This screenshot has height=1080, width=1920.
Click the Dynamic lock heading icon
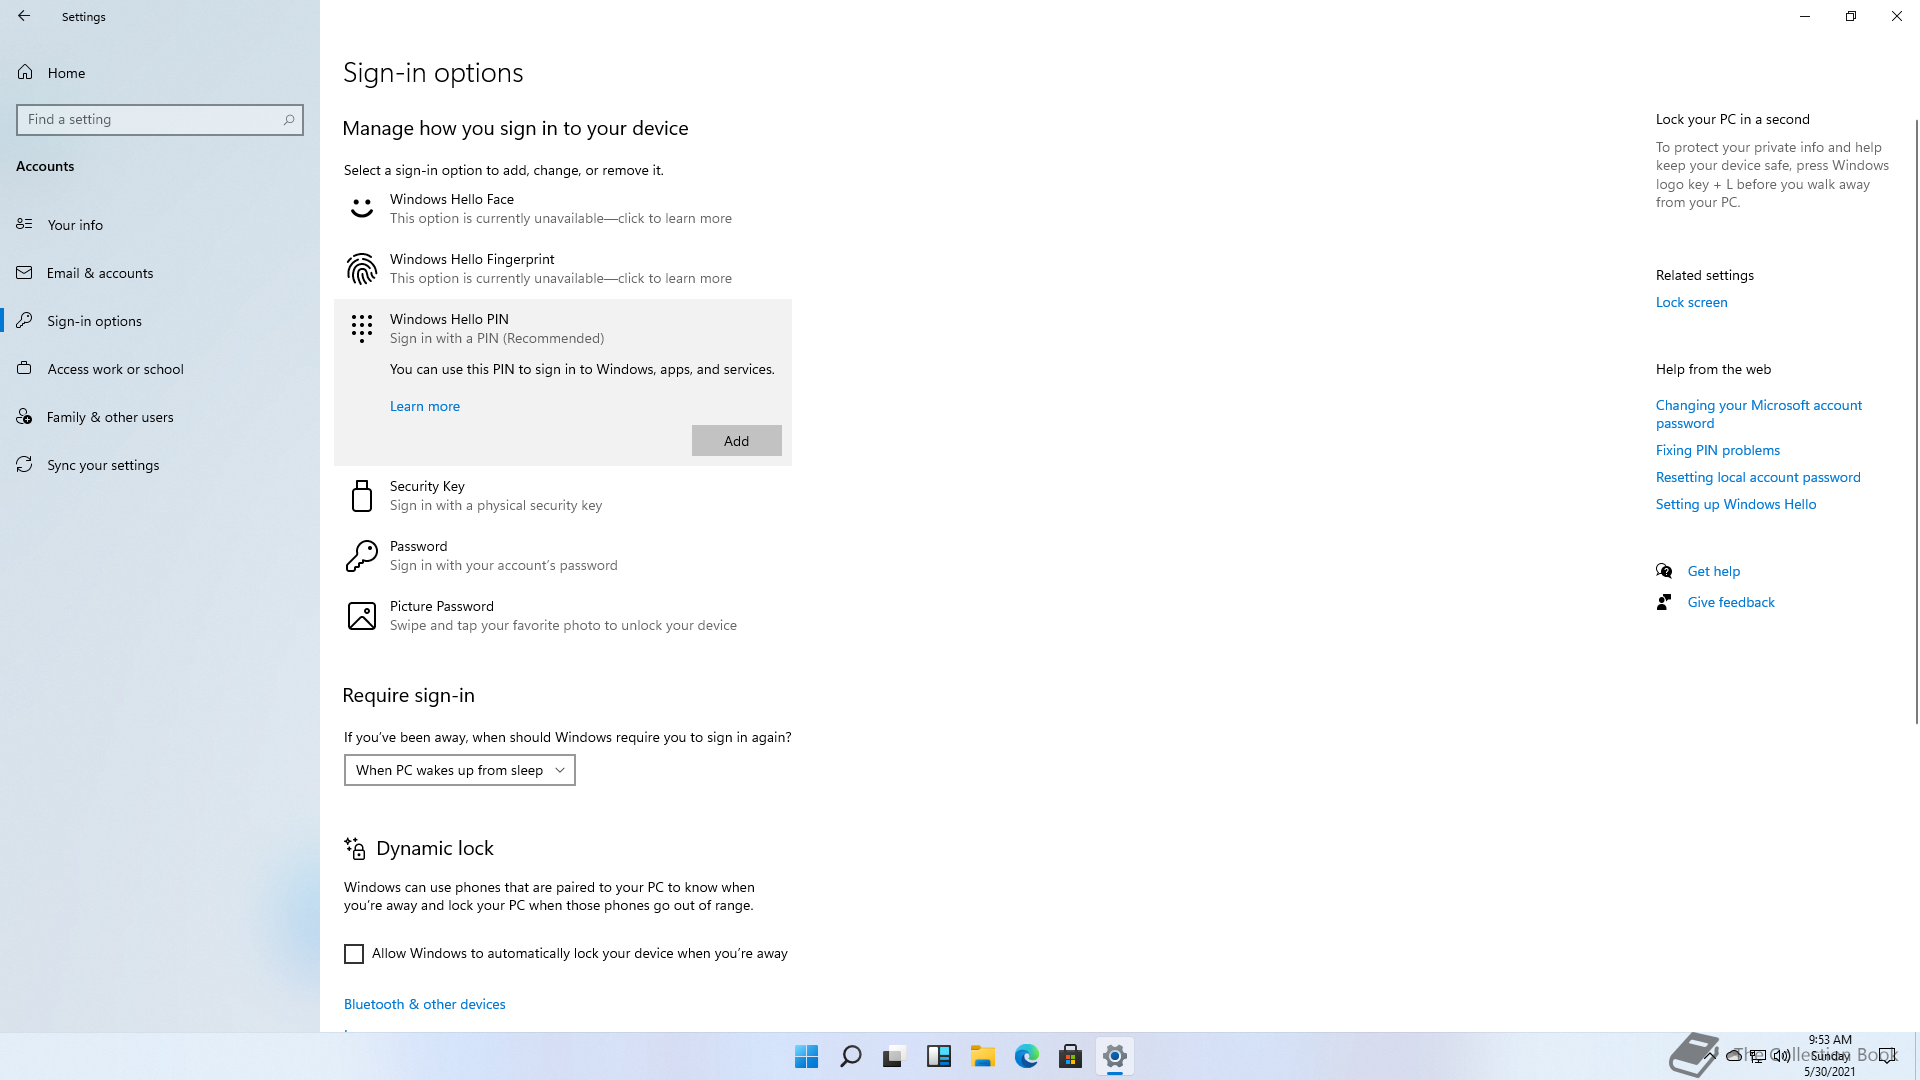pyautogui.click(x=354, y=848)
